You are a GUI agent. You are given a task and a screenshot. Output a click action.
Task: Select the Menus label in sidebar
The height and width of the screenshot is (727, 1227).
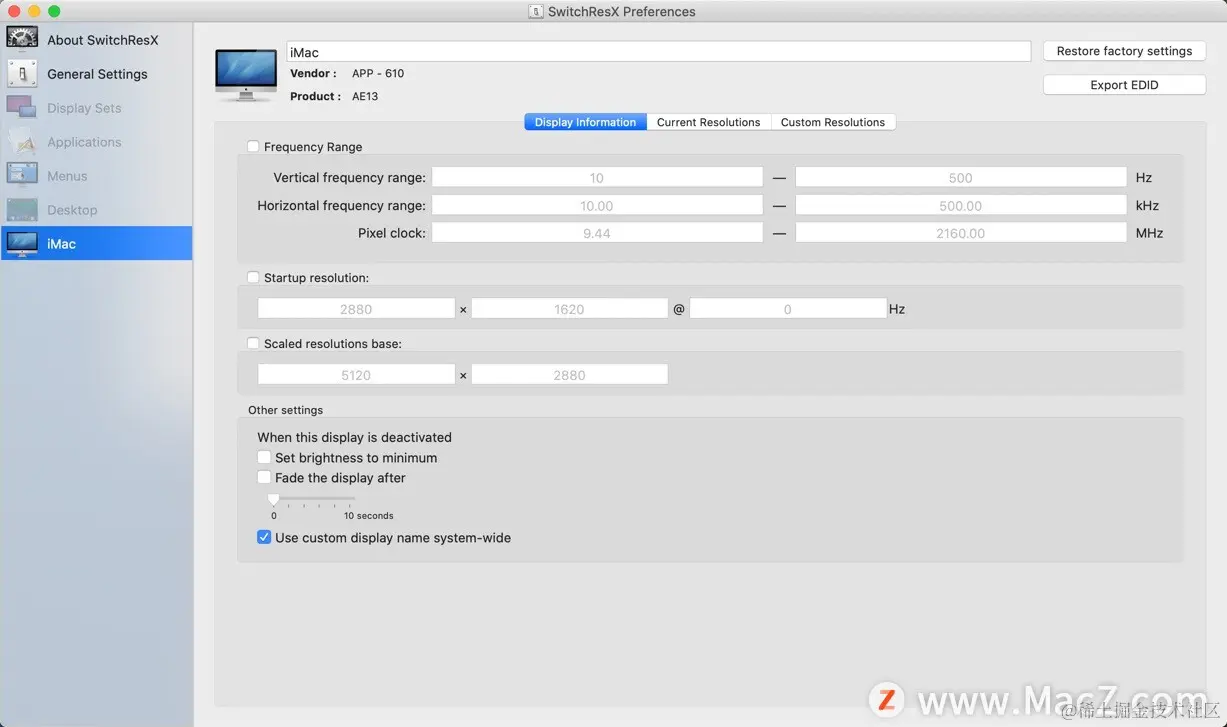pyautogui.click(x=67, y=176)
